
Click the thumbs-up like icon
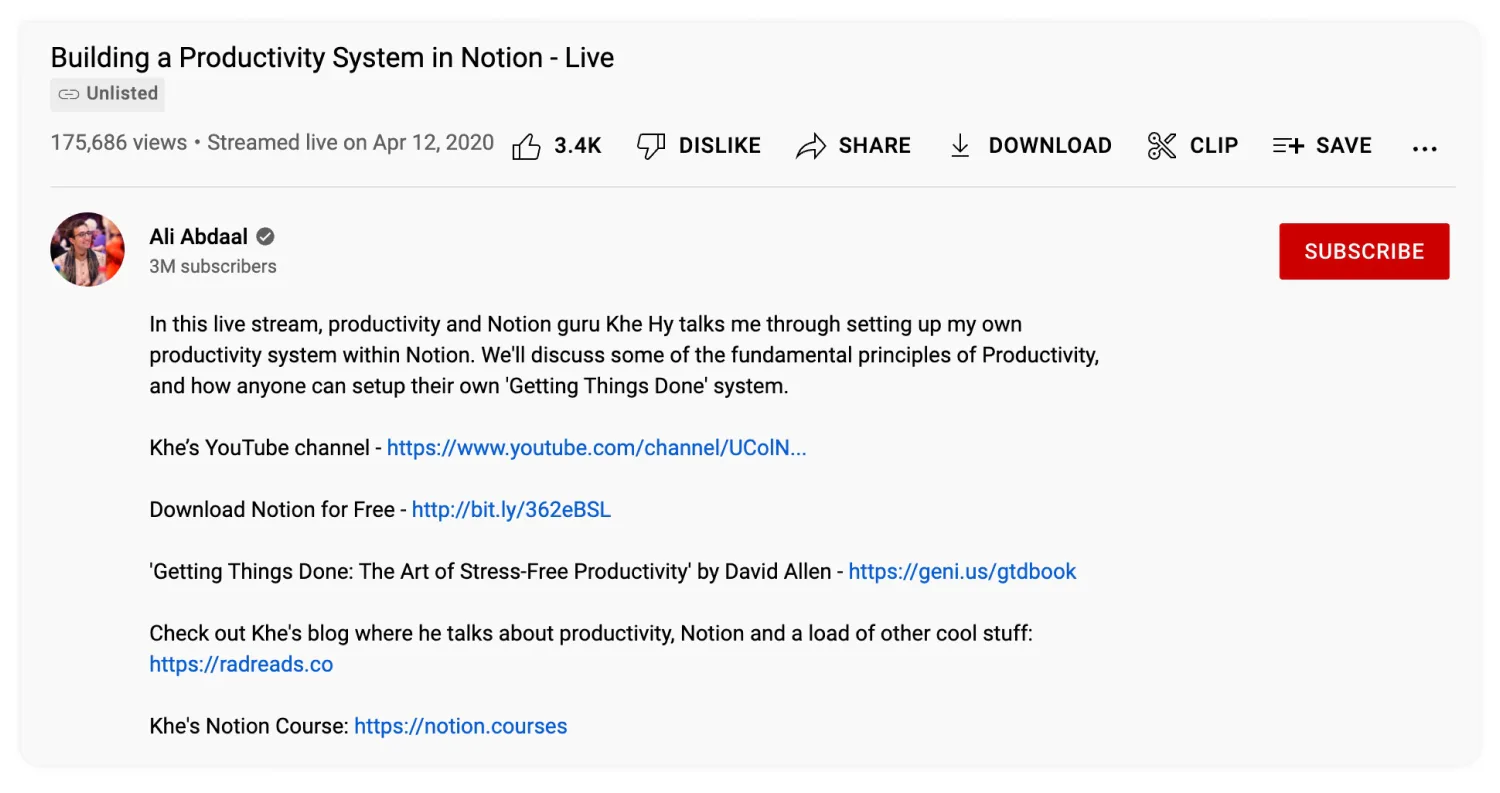click(526, 146)
